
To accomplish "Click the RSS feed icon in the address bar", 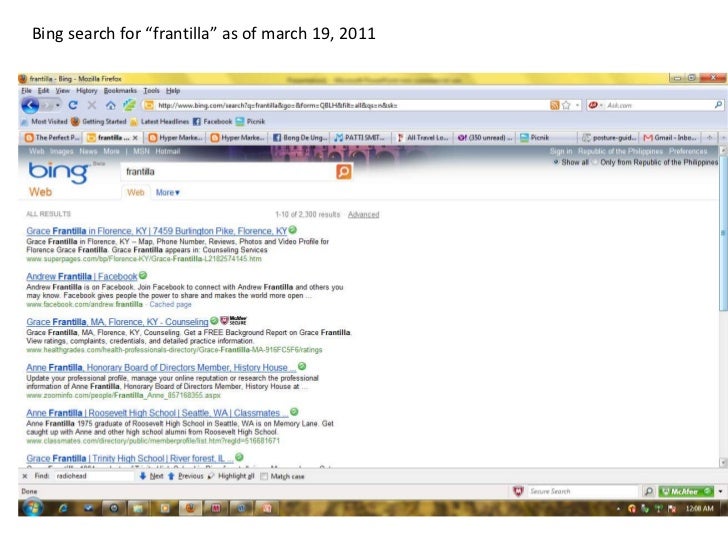I will click(554, 105).
